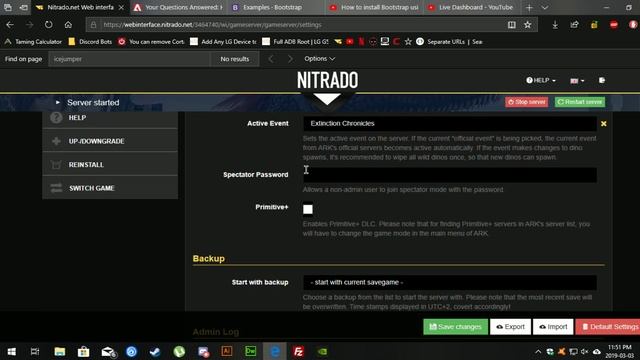Expand the tab list chevron

[x=544, y=7]
